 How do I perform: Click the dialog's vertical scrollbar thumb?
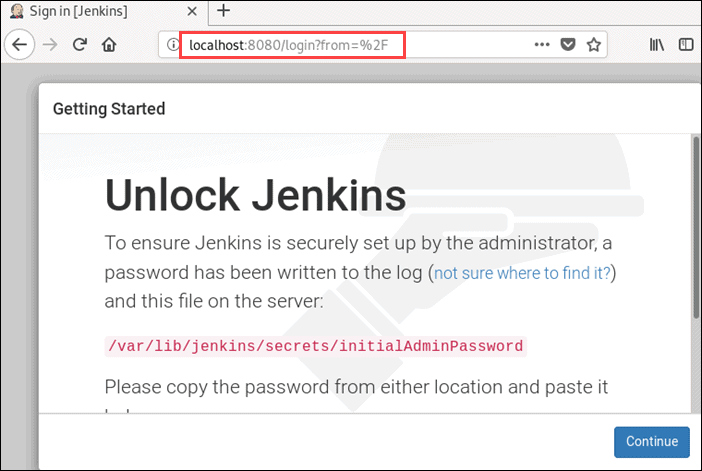pyautogui.click(x=696, y=227)
